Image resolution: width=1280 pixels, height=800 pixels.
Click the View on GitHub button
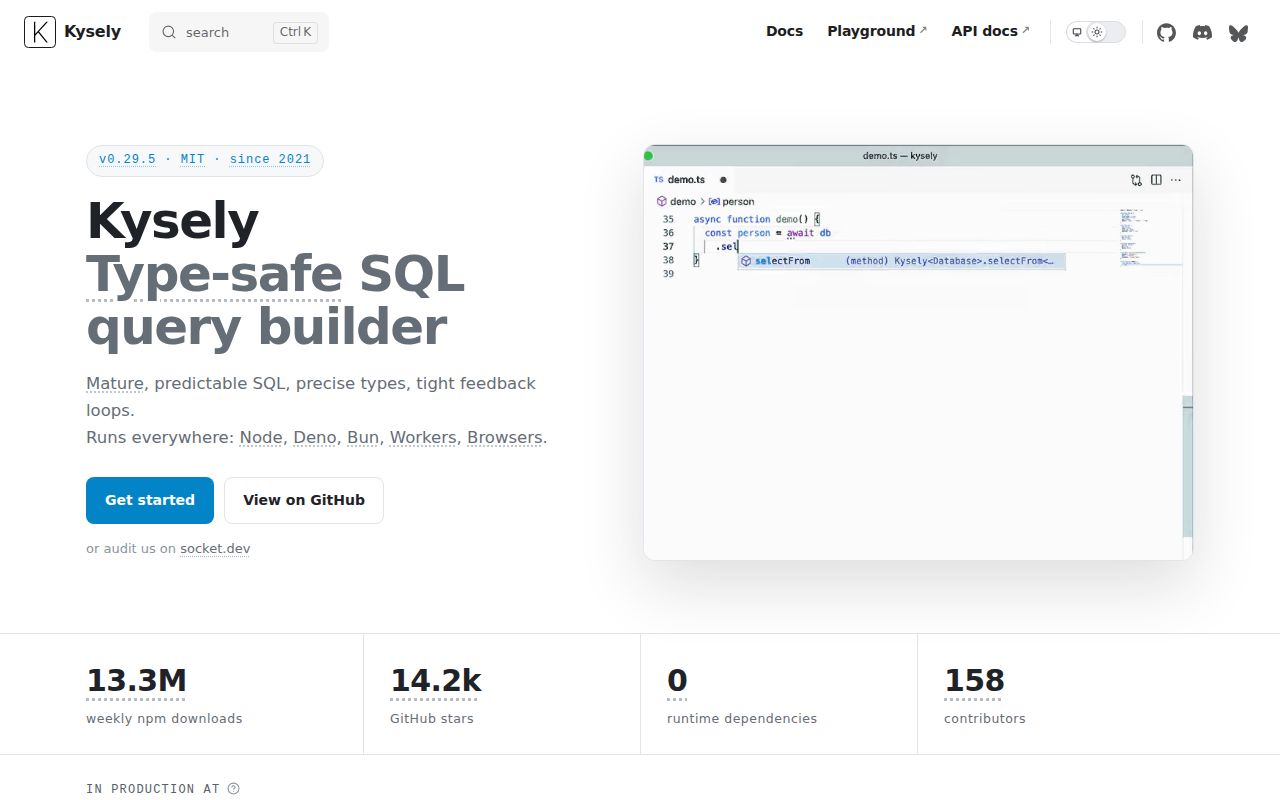(x=304, y=500)
